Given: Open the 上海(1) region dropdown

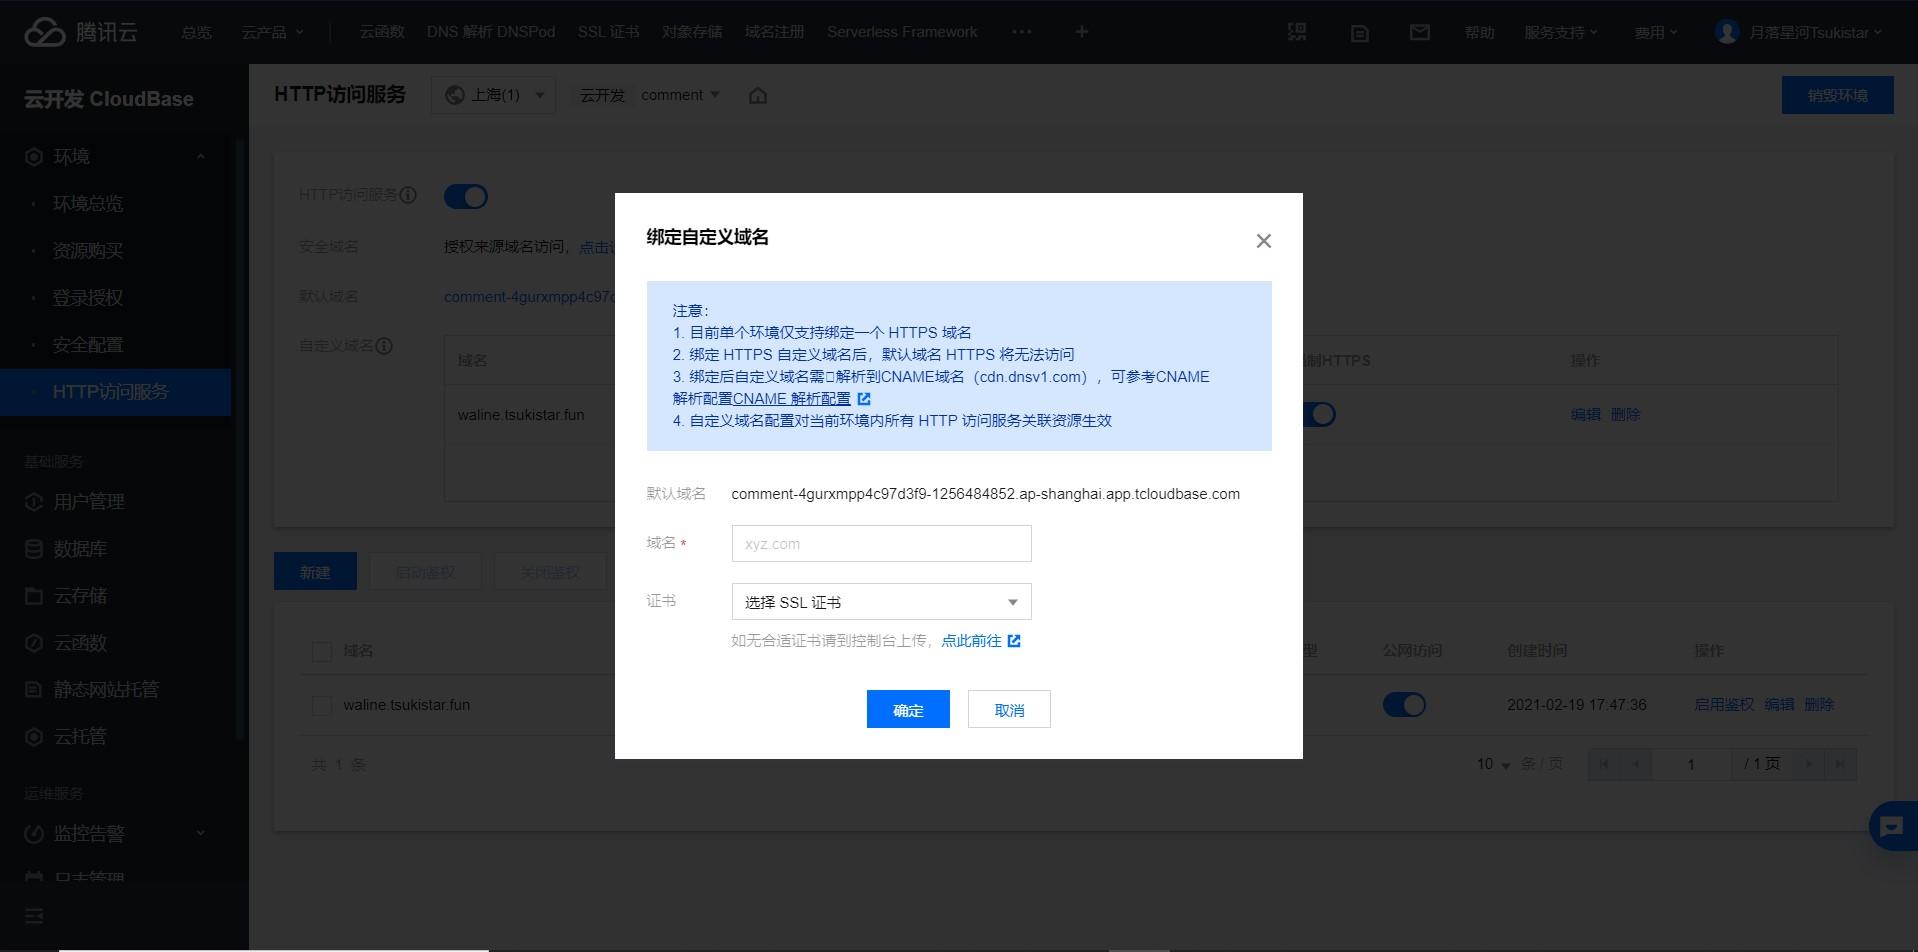Looking at the screenshot, I should [494, 95].
